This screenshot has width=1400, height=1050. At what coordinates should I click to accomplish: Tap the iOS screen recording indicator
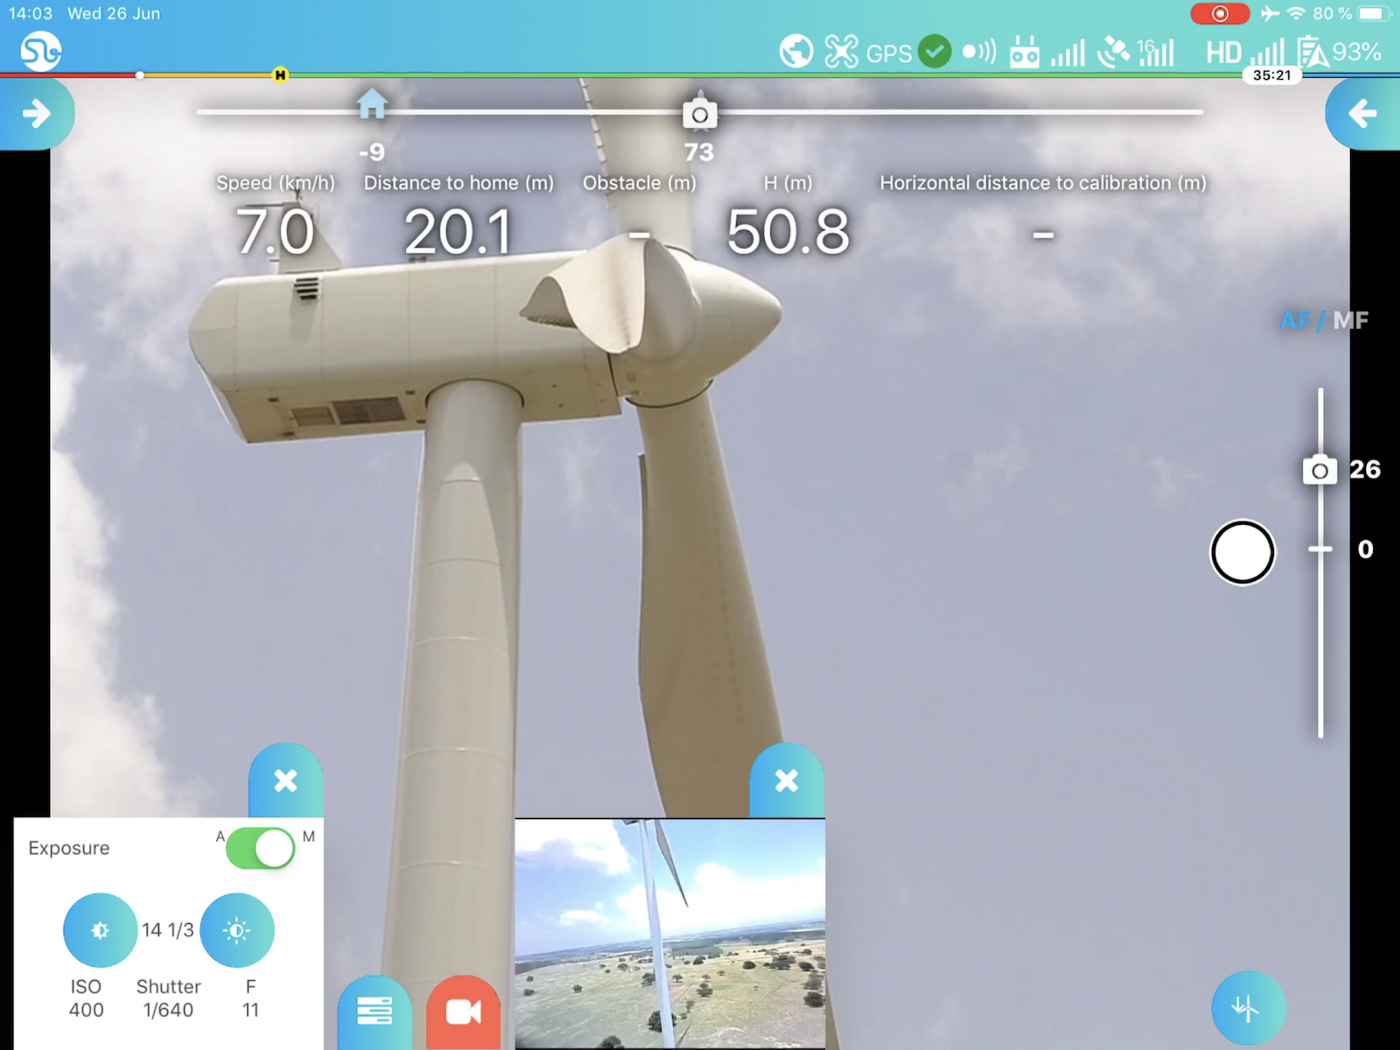pyautogui.click(x=1220, y=14)
